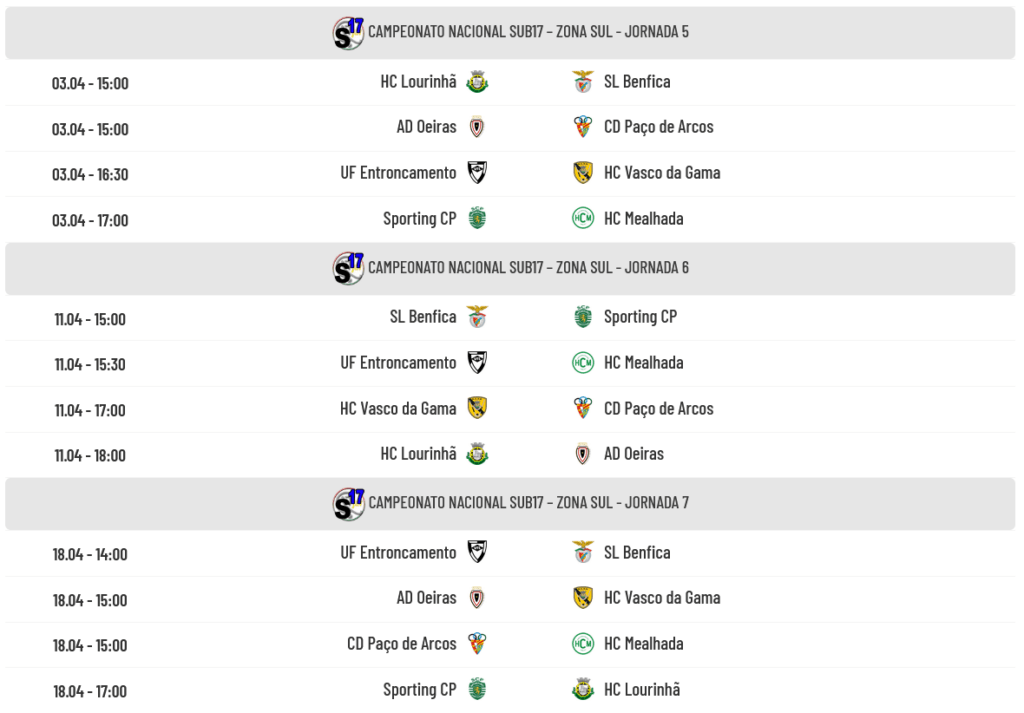Select CD Paço de Arcos crest in 11.04 fixture

pos(583,408)
